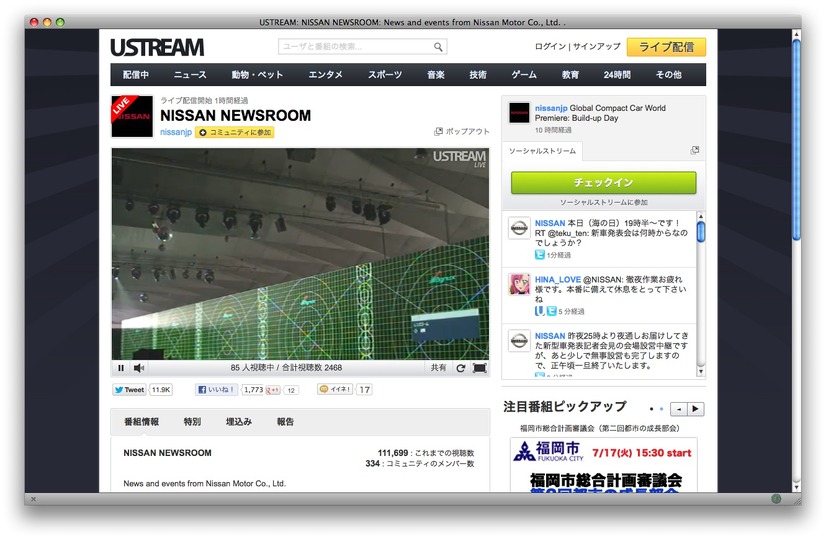Select the ソーシャルストリーム tab
The width and height of the screenshot is (826, 539).
pyautogui.click(x=542, y=151)
